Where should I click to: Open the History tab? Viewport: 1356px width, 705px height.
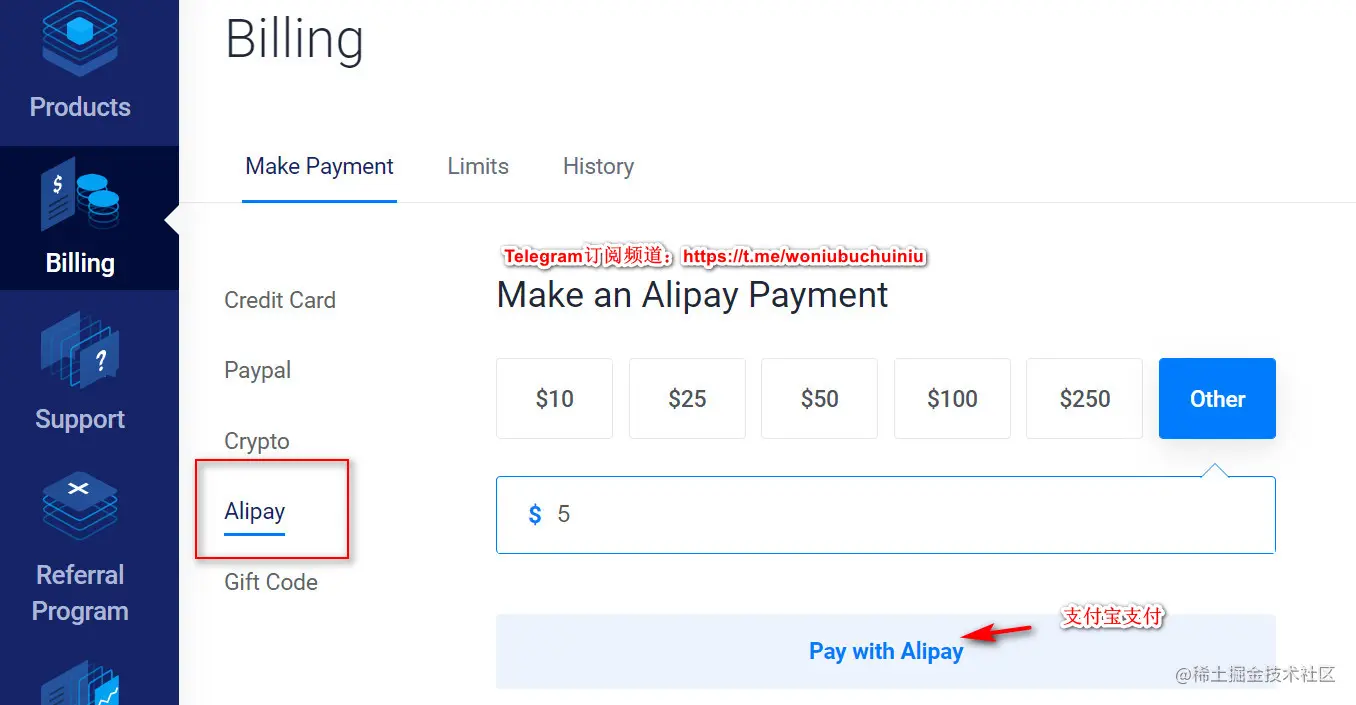tap(598, 166)
